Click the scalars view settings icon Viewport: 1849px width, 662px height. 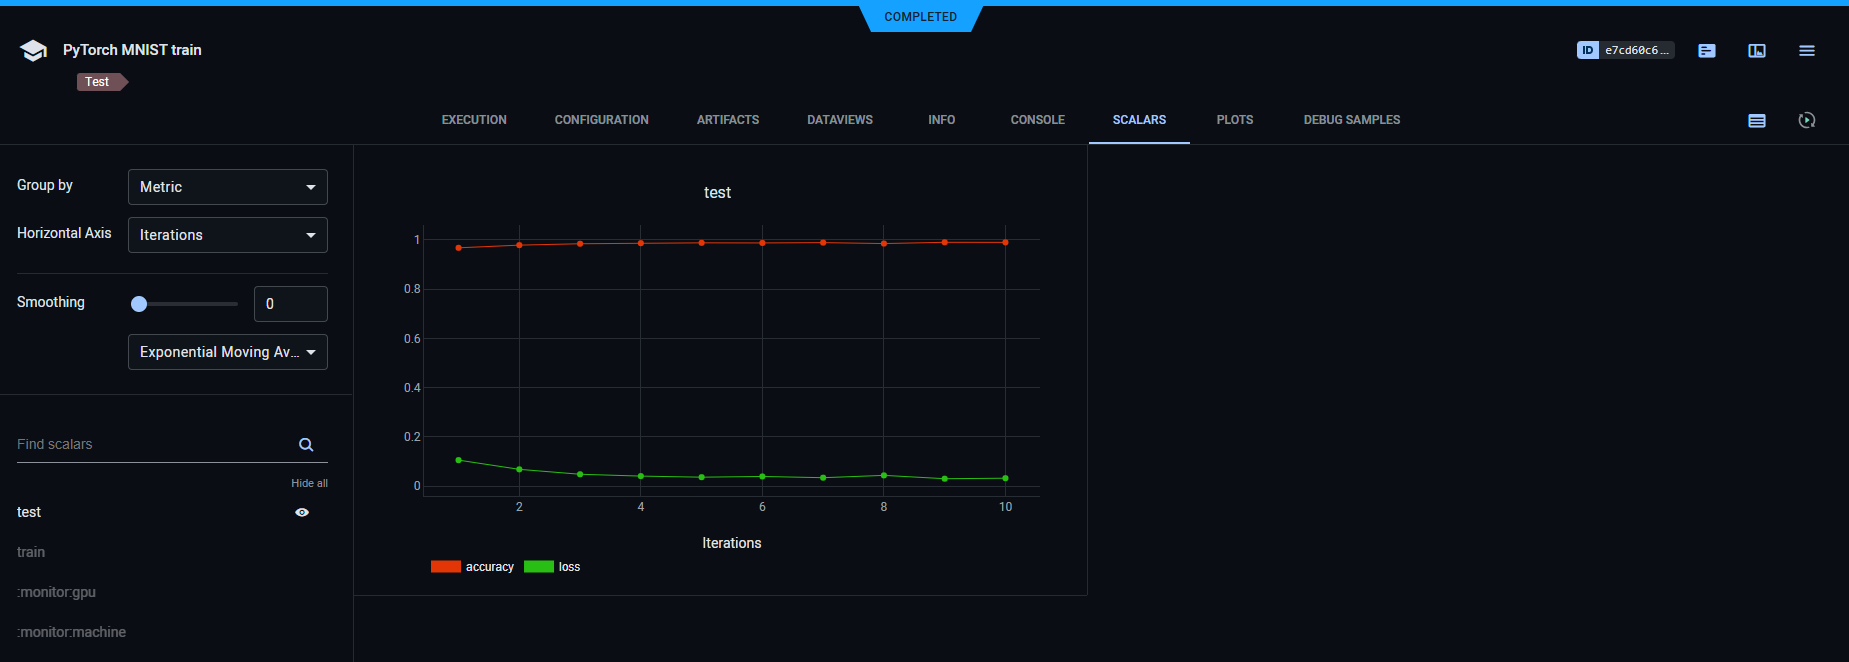1756,121
